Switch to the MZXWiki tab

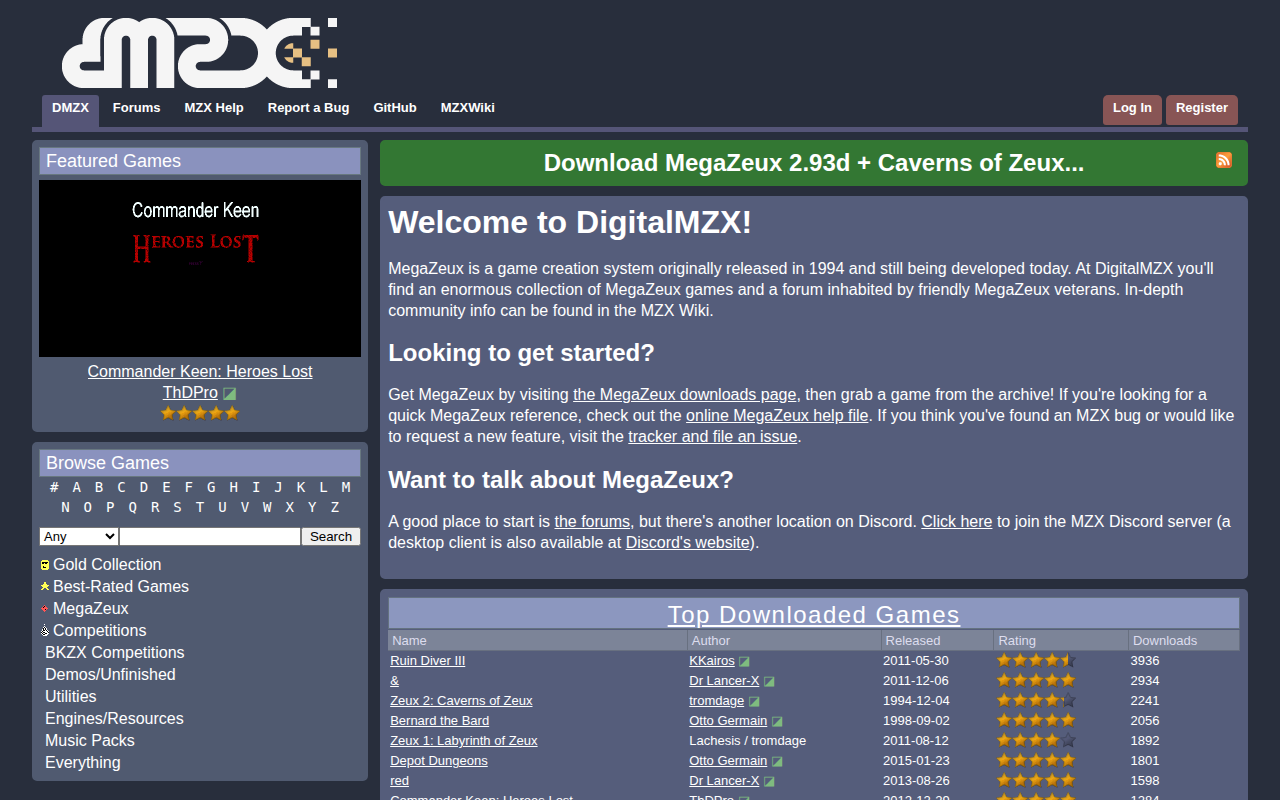468,108
